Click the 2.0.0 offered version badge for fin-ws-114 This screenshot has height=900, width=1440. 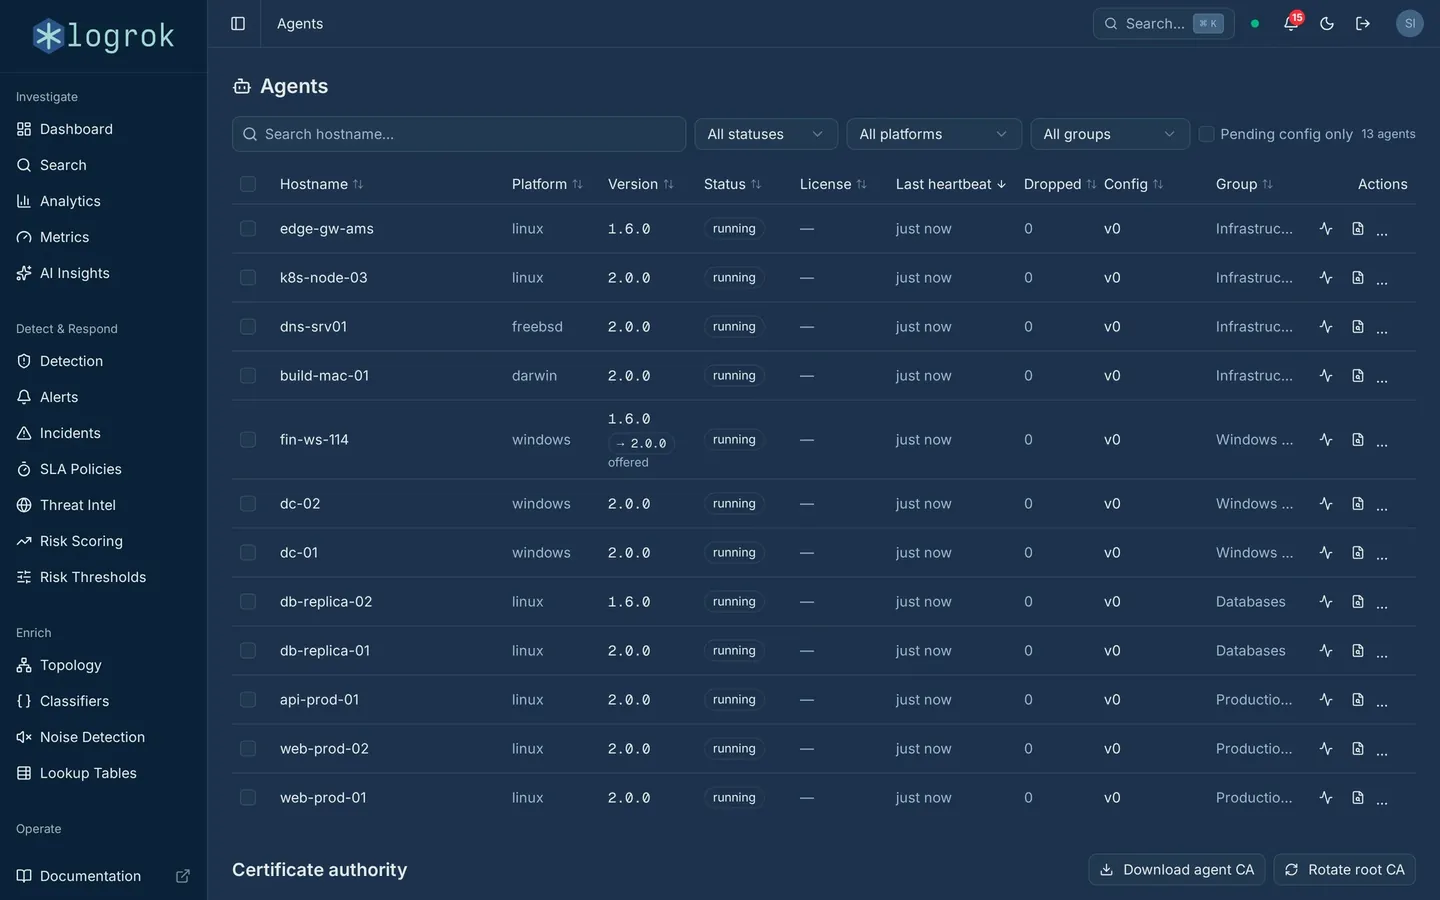pyautogui.click(x=641, y=444)
